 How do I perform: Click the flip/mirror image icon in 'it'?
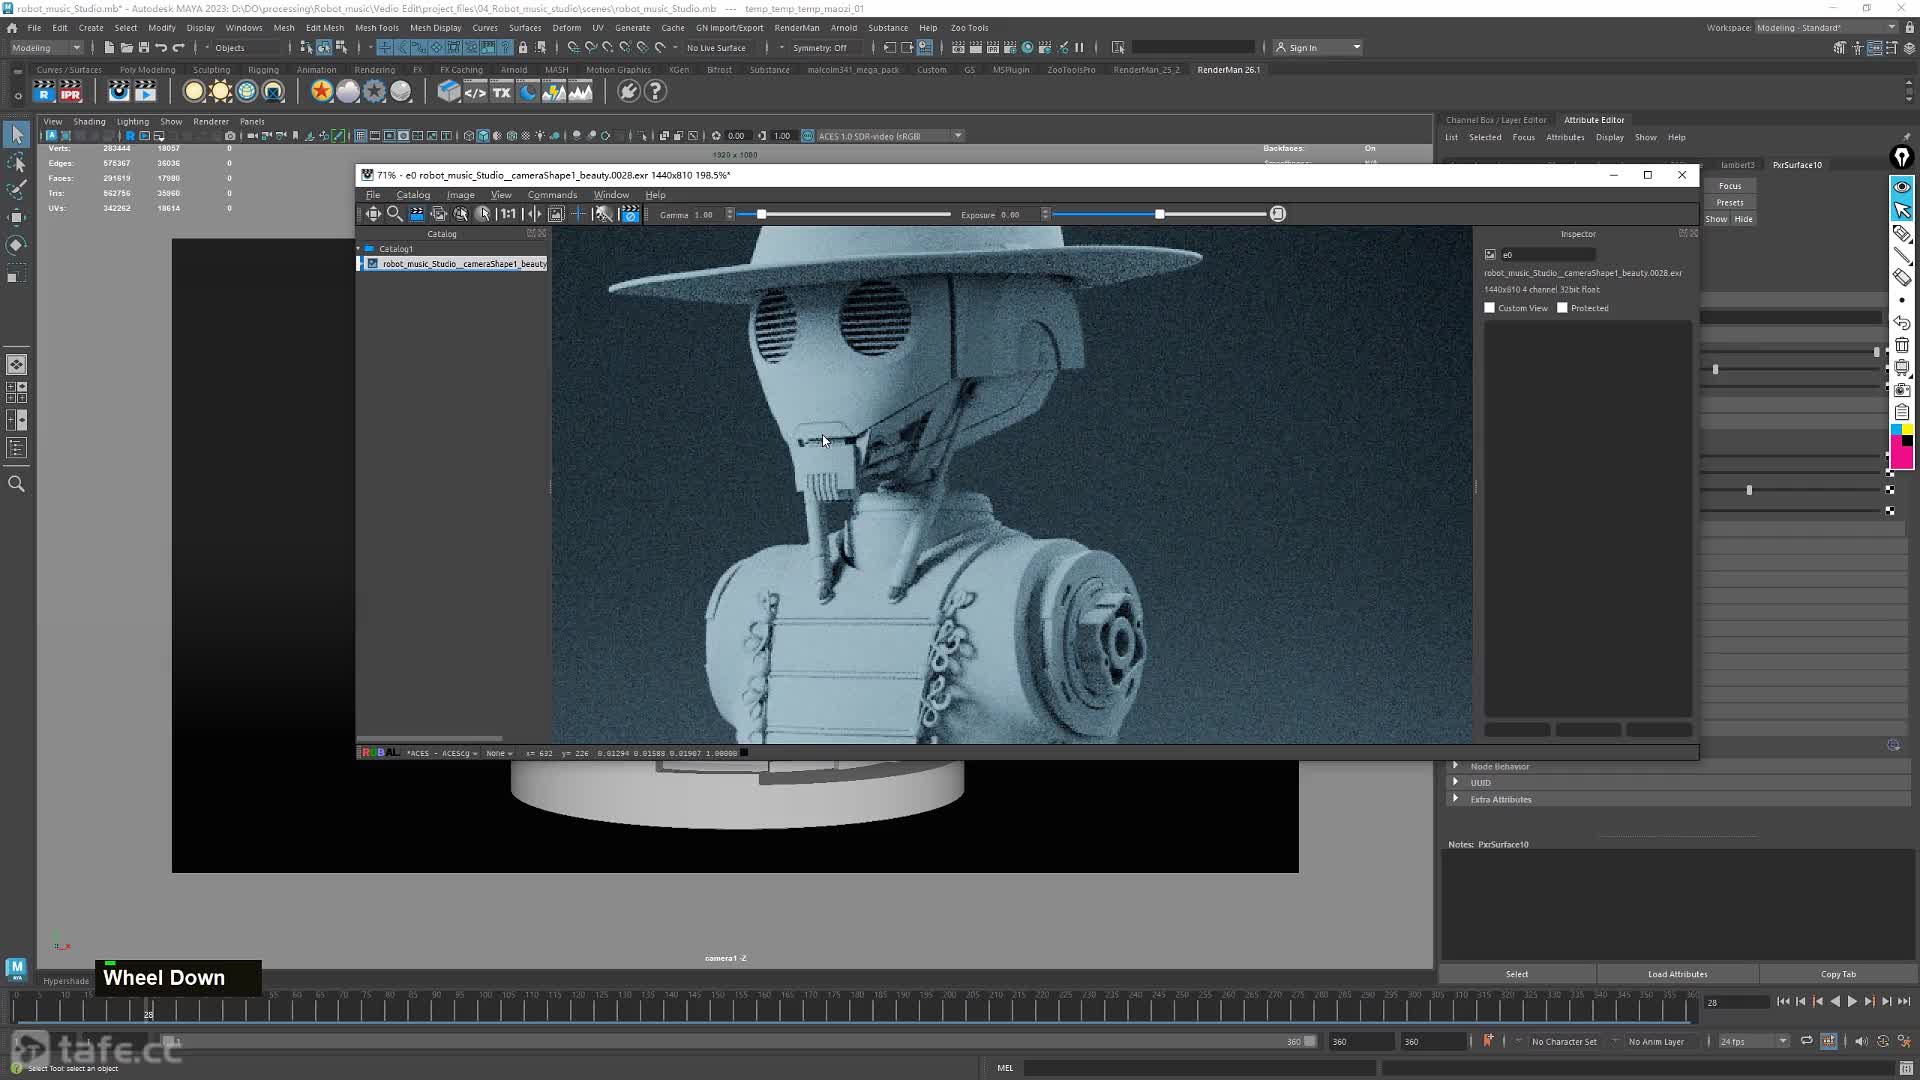(534, 214)
